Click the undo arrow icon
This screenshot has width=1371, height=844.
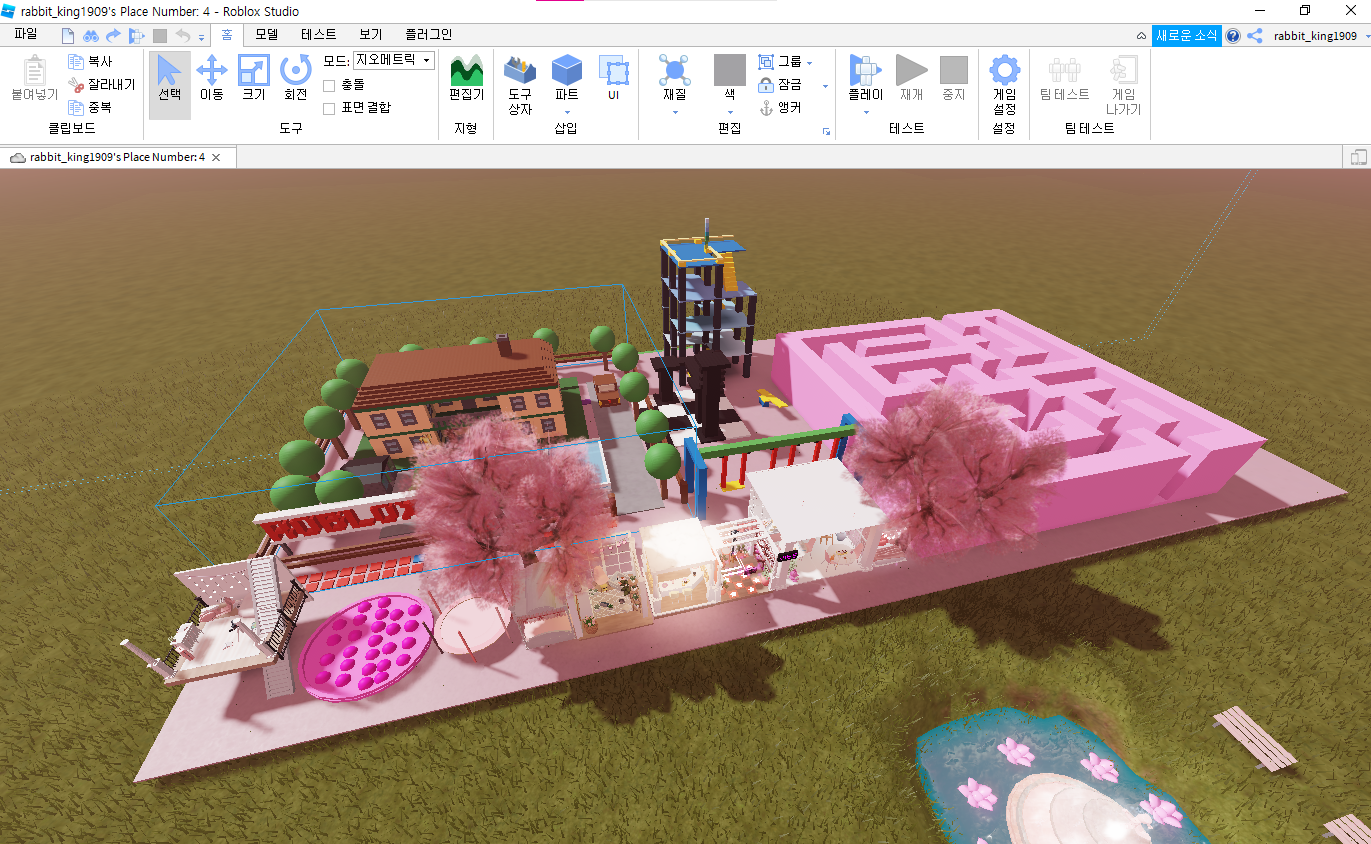tap(182, 35)
